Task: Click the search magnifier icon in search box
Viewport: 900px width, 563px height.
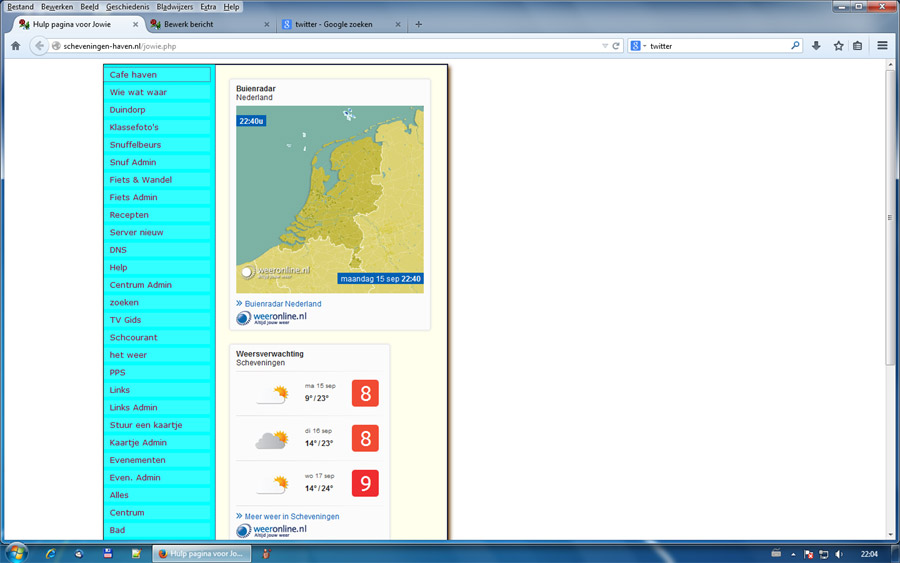Action: point(795,46)
